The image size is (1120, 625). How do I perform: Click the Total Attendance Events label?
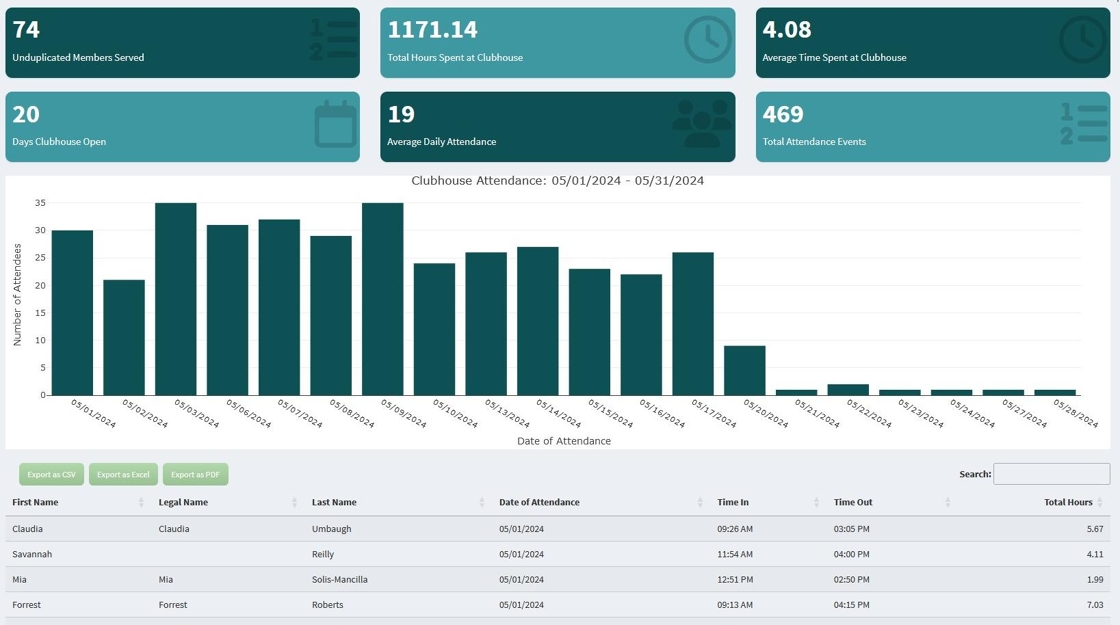coord(814,141)
